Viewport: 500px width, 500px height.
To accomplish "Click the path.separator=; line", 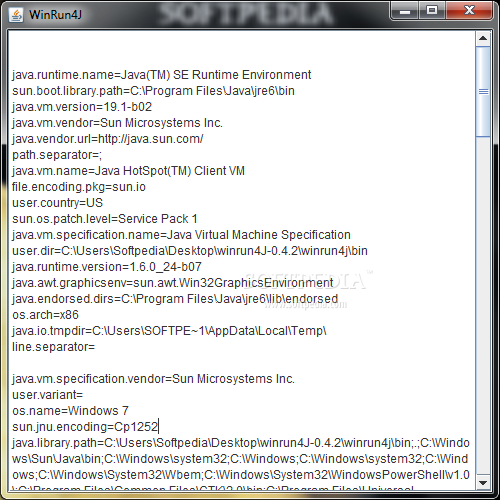I will coord(57,155).
